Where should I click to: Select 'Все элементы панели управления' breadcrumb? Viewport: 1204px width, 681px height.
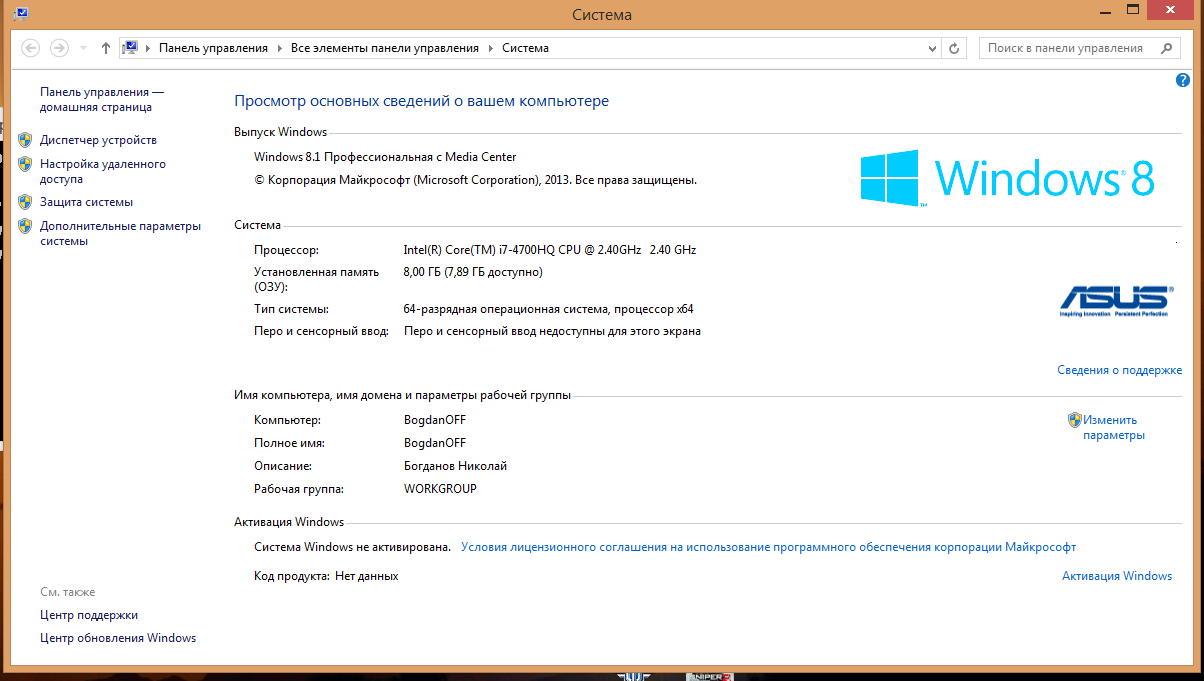[x=385, y=48]
